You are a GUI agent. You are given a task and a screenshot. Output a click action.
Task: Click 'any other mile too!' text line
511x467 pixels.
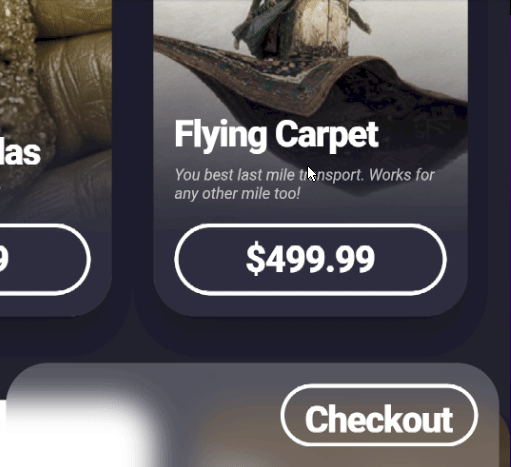[237, 194]
